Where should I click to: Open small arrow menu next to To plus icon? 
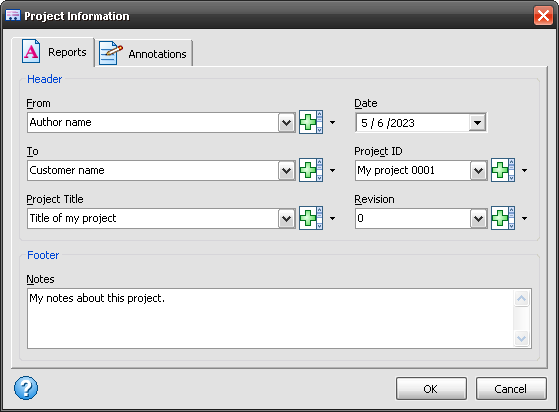tap(332, 170)
